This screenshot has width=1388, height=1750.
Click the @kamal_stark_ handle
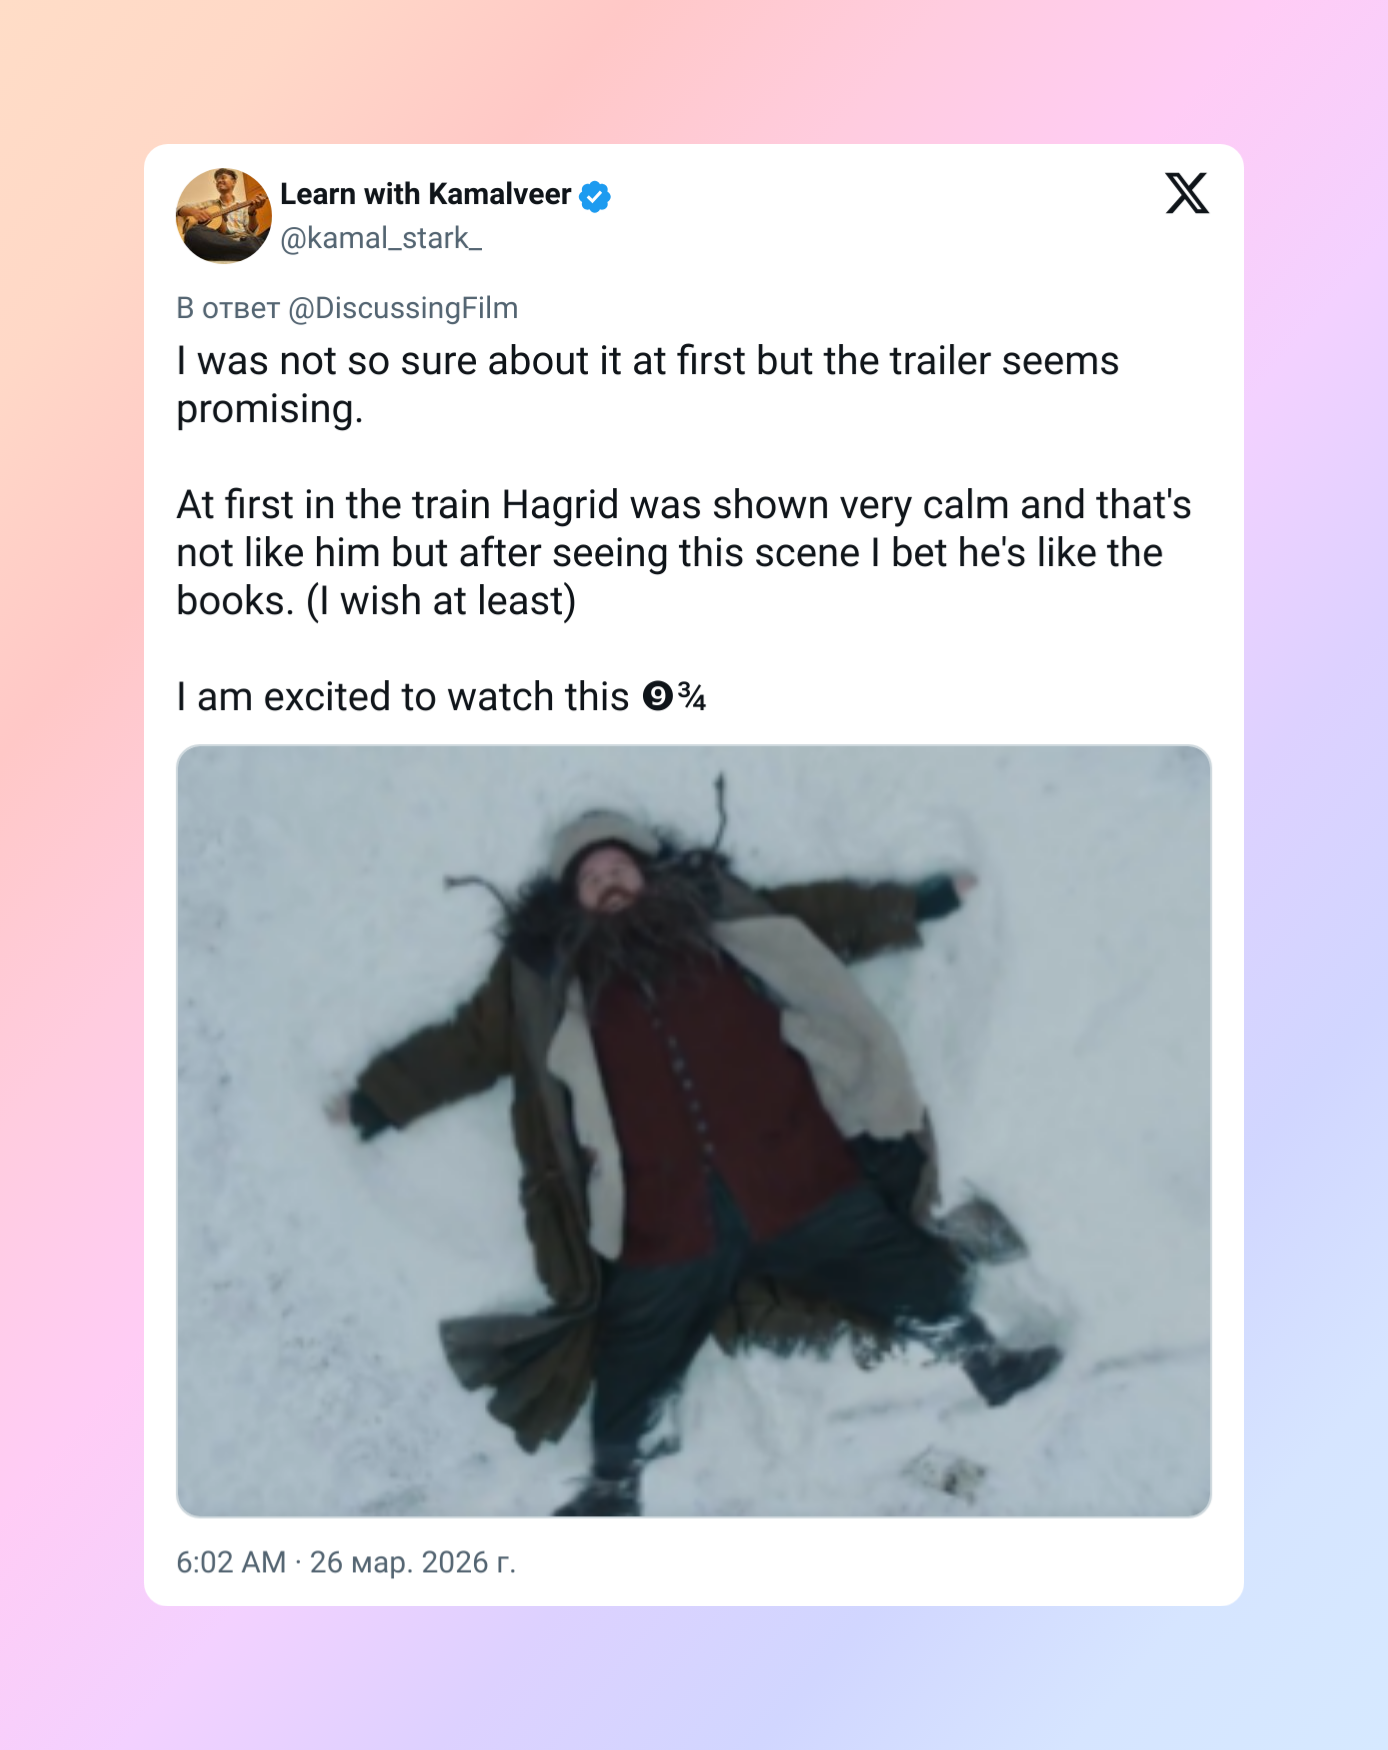click(x=381, y=238)
